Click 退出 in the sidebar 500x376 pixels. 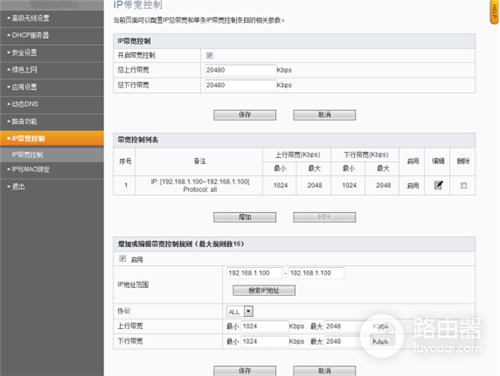(x=18, y=187)
